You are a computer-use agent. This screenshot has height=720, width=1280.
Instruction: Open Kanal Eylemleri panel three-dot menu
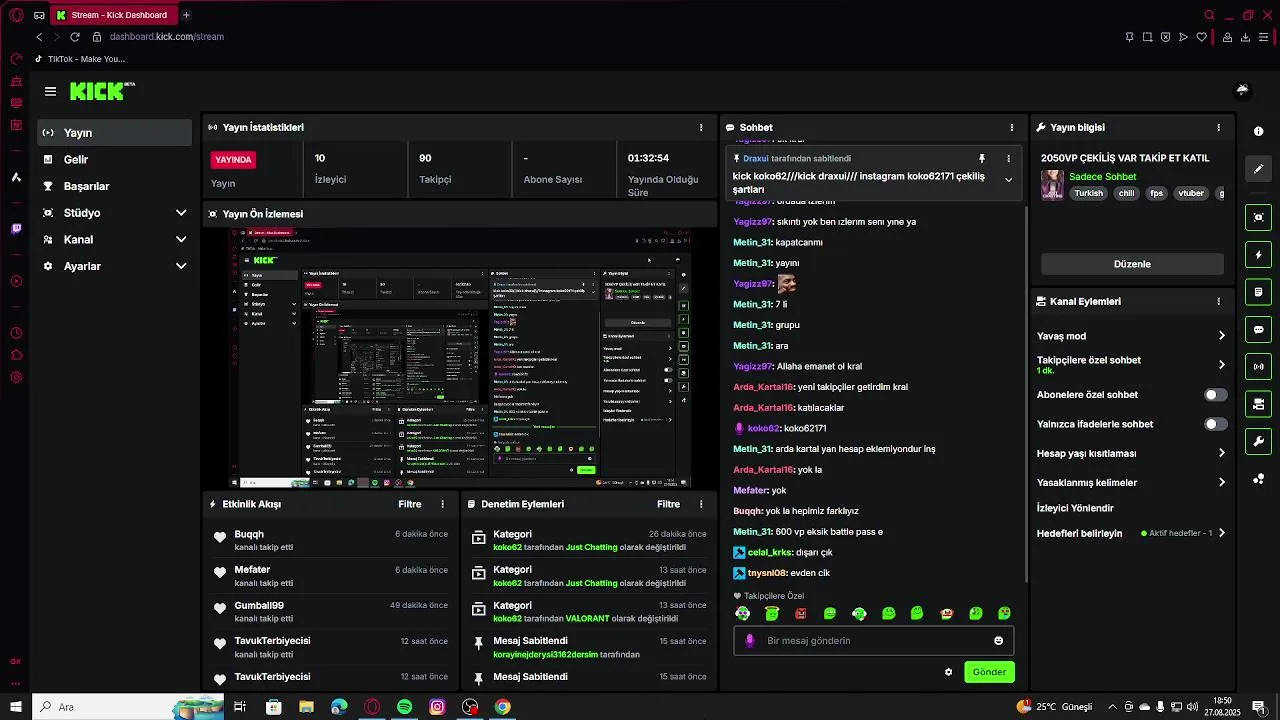pos(1218,301)
